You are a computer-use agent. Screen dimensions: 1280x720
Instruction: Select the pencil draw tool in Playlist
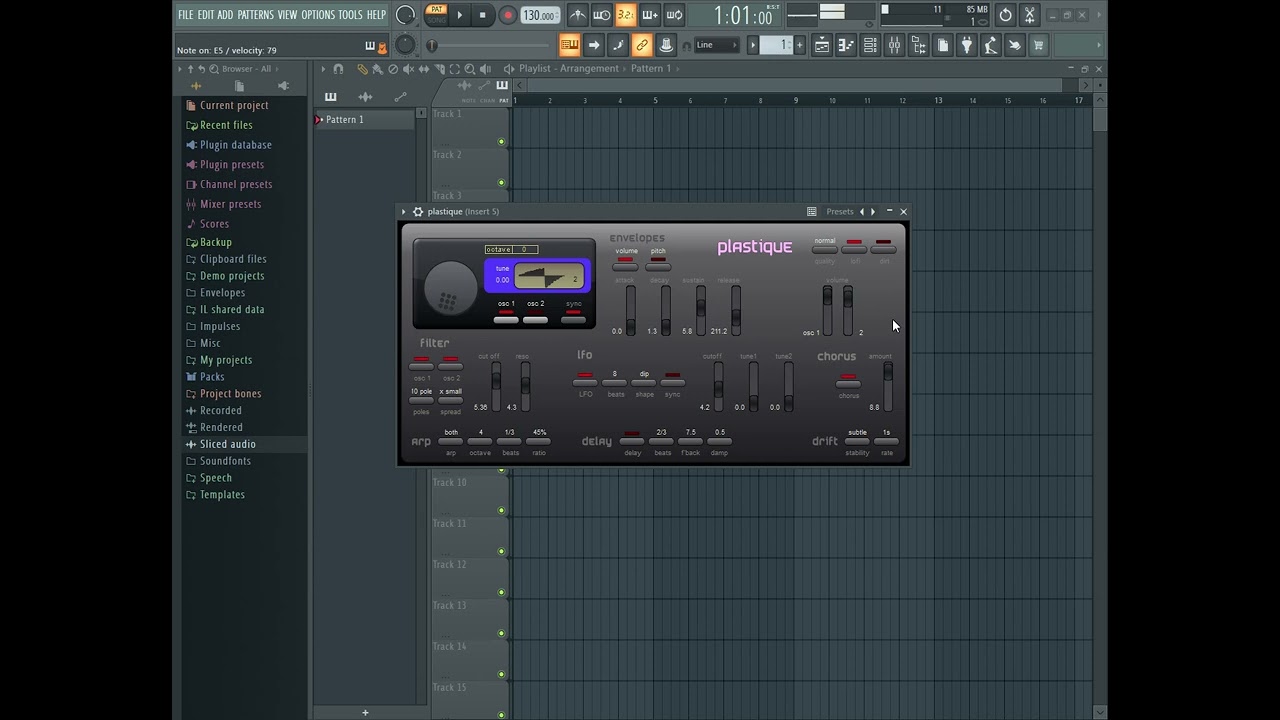click(x=362, y=69)
